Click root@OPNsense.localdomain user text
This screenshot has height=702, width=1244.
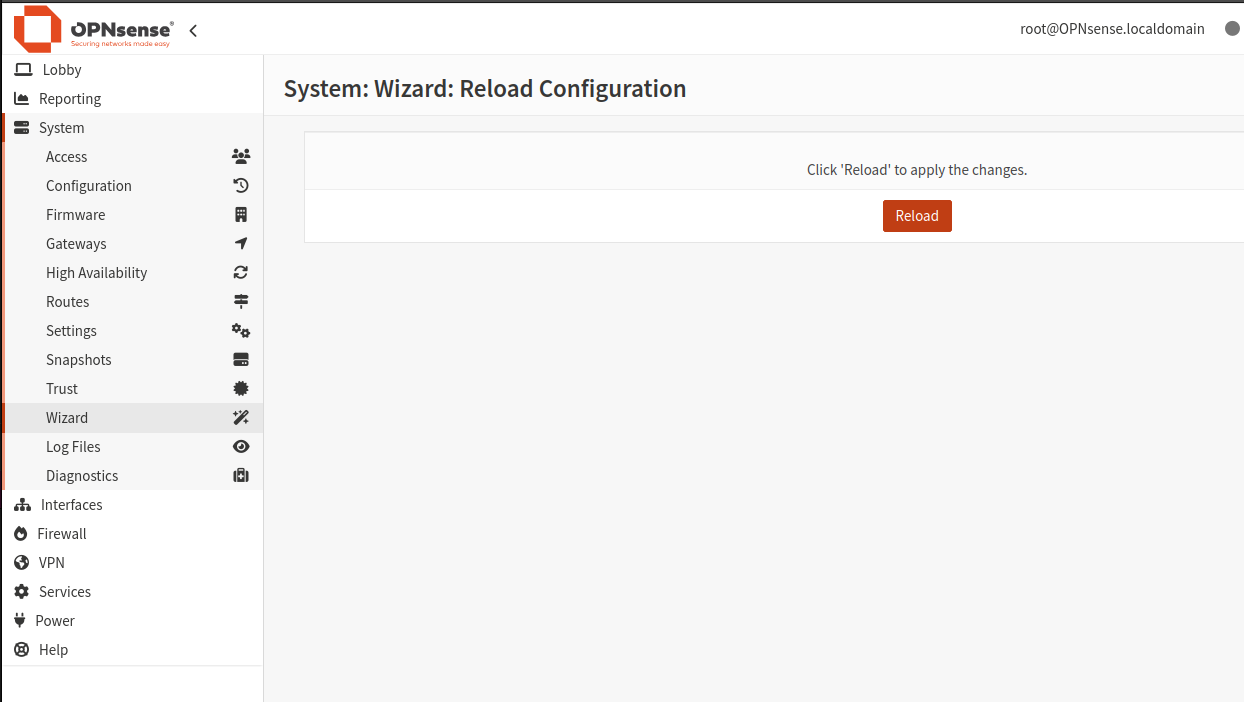(x=1112, y=29)
